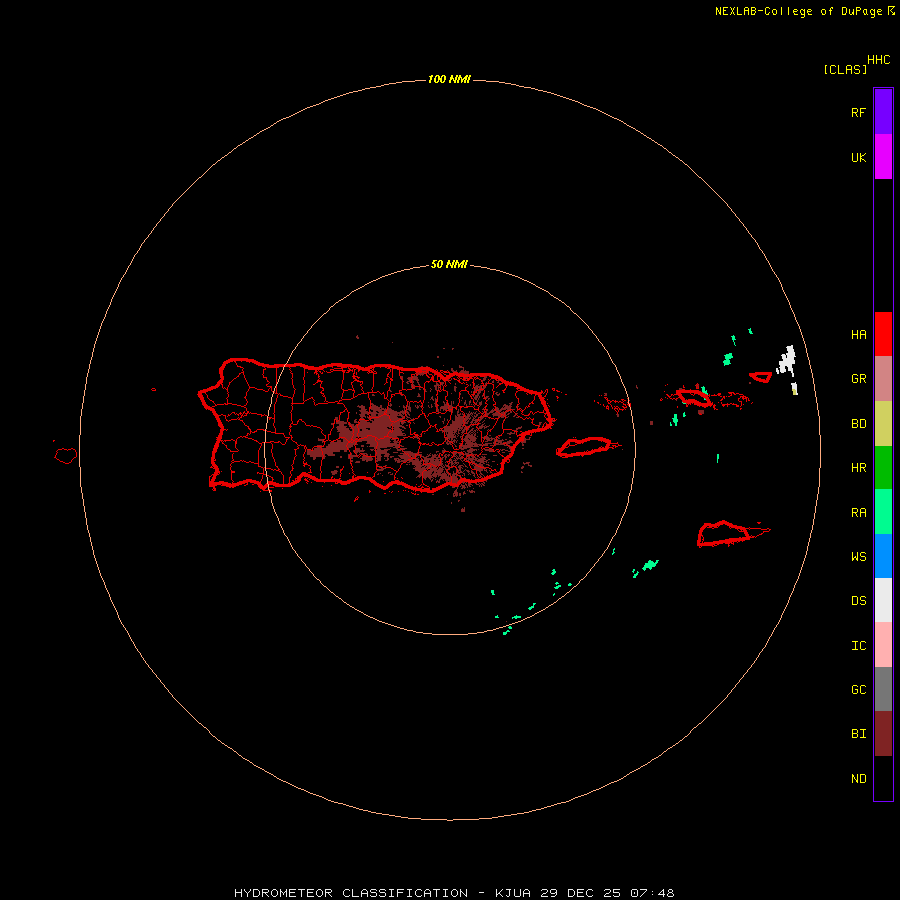This screenshot has height=900, width=900.
Task: Click the DS white legend swatch
Action: (x=883, y=600)
